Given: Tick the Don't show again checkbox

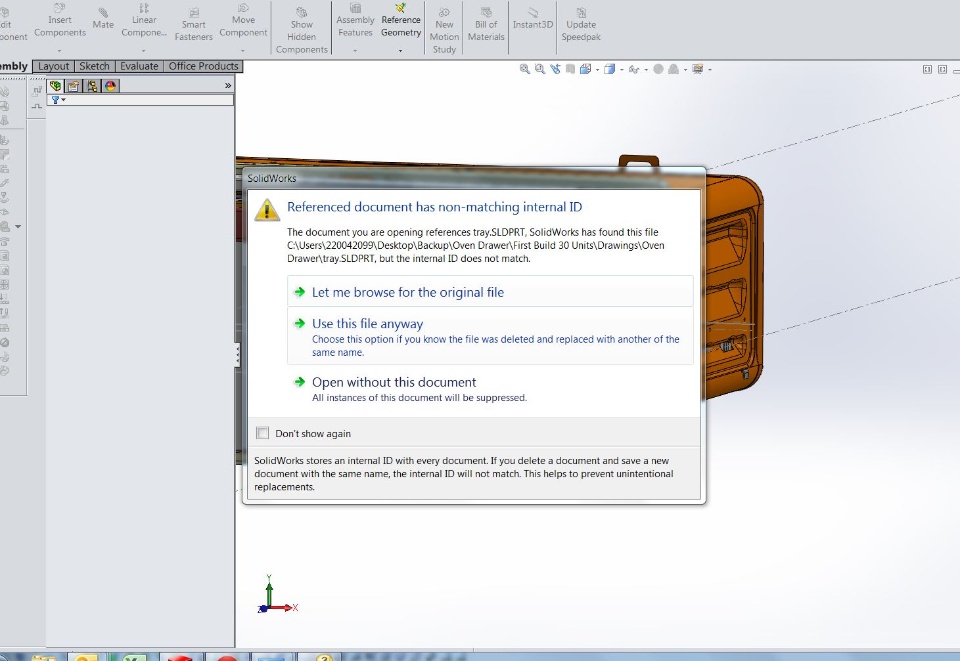Looking at the screenshot, I should tap(263, 433).
